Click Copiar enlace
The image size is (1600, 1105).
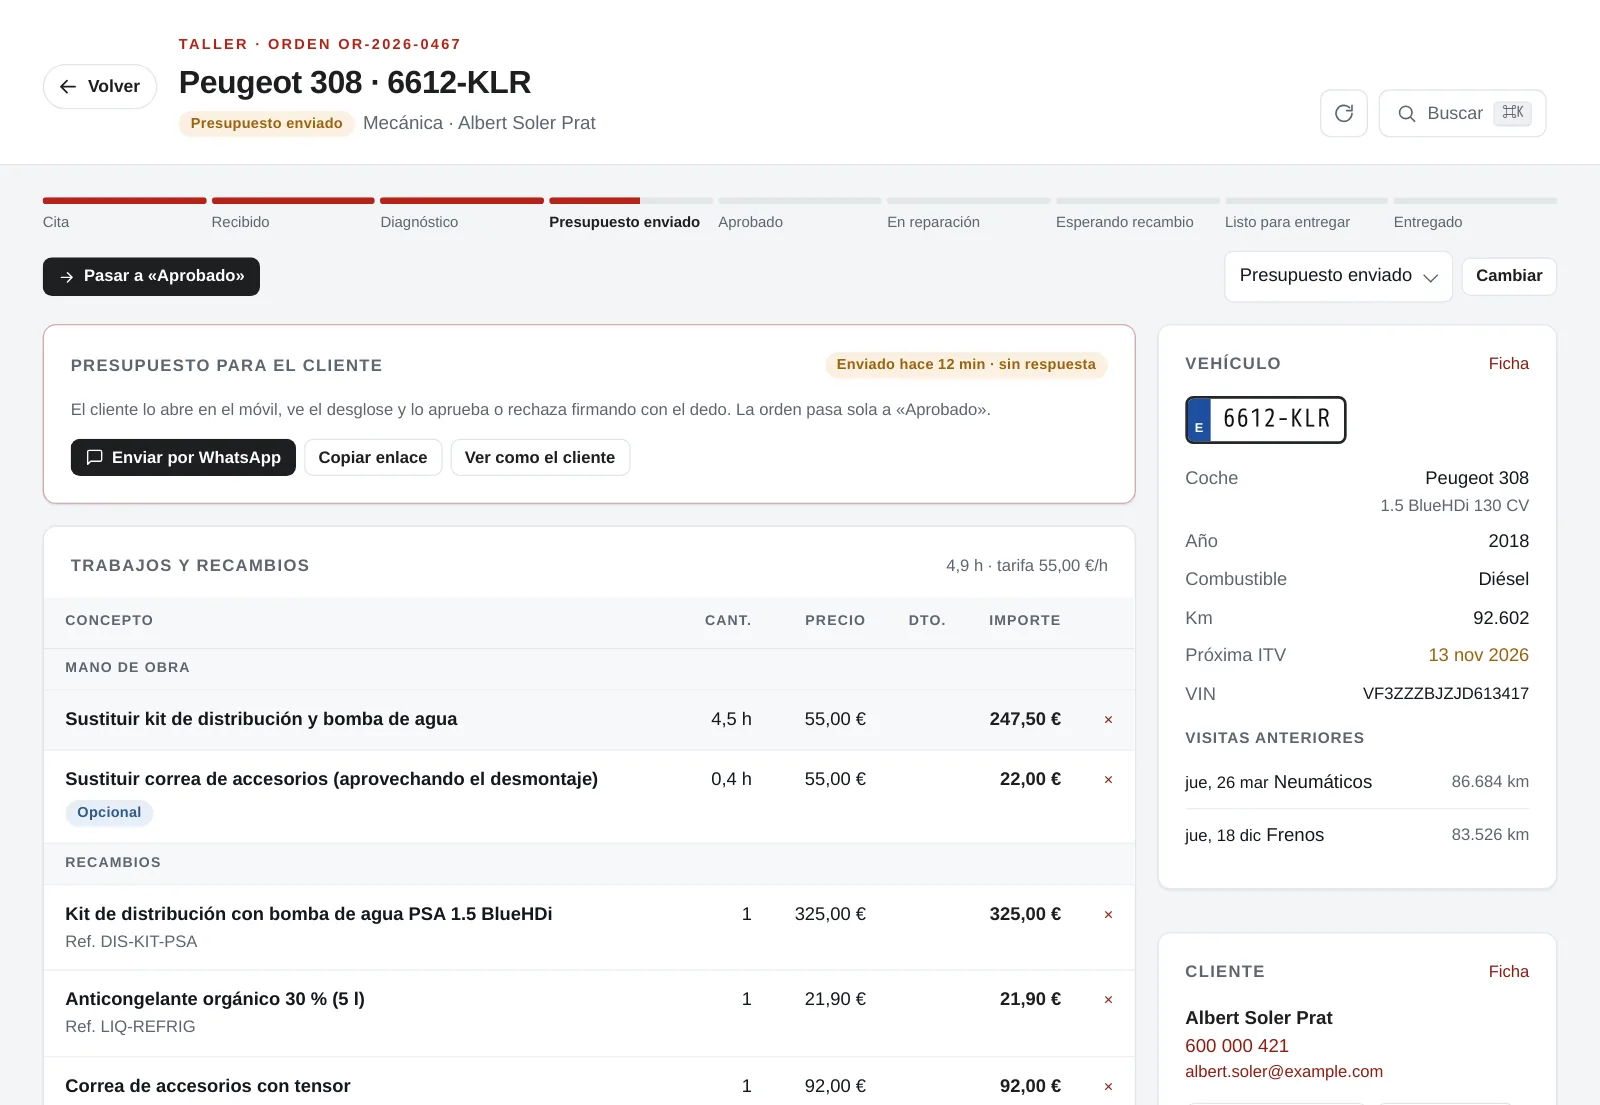pos(373,458)
